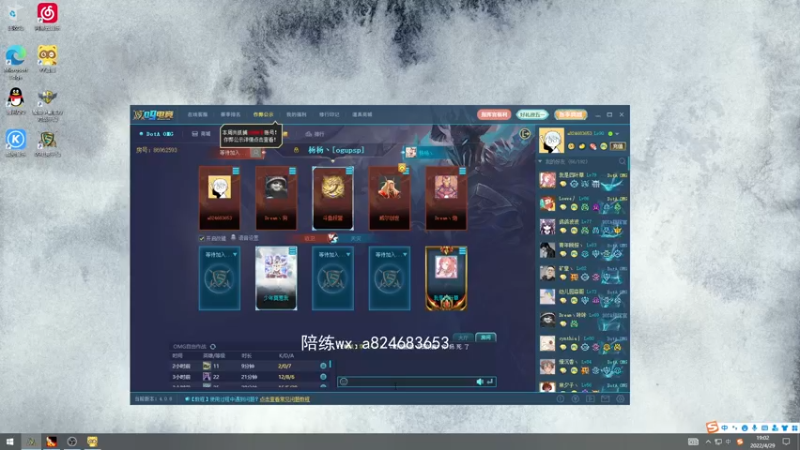Image resolution: width=800 pixels, height=450 pixels.
Task: Open the winged shield desktop shortcut
Action: [47, 97]
